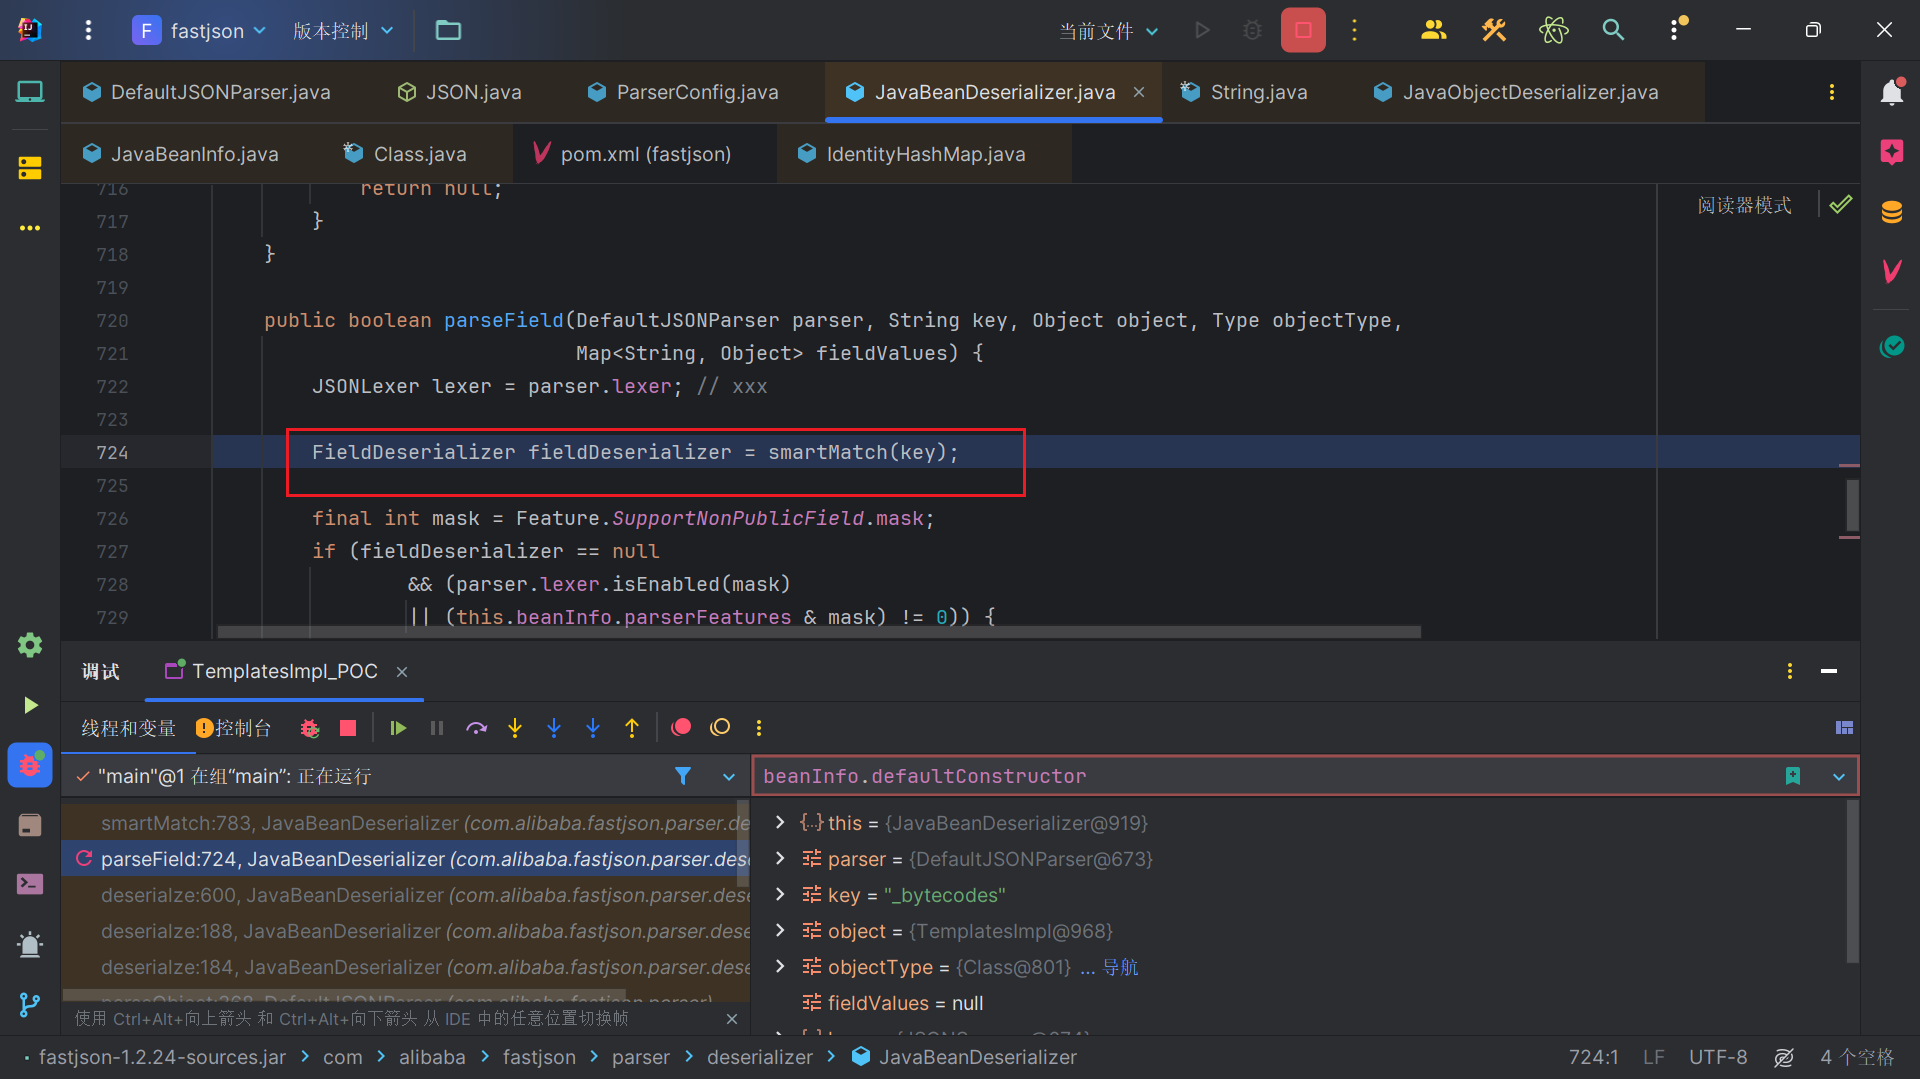
Task: Click the 导航 navigate link for objectType
Action: (1120, 967)
